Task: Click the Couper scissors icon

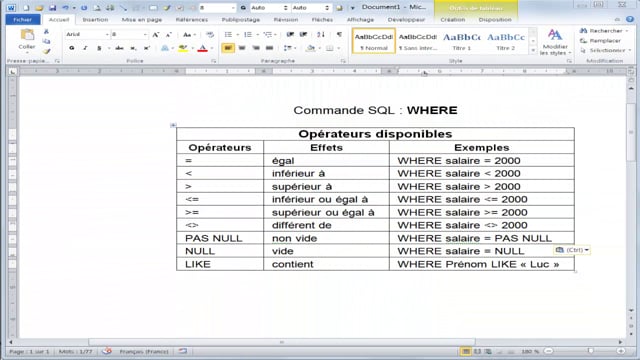Action: point(46,32)
